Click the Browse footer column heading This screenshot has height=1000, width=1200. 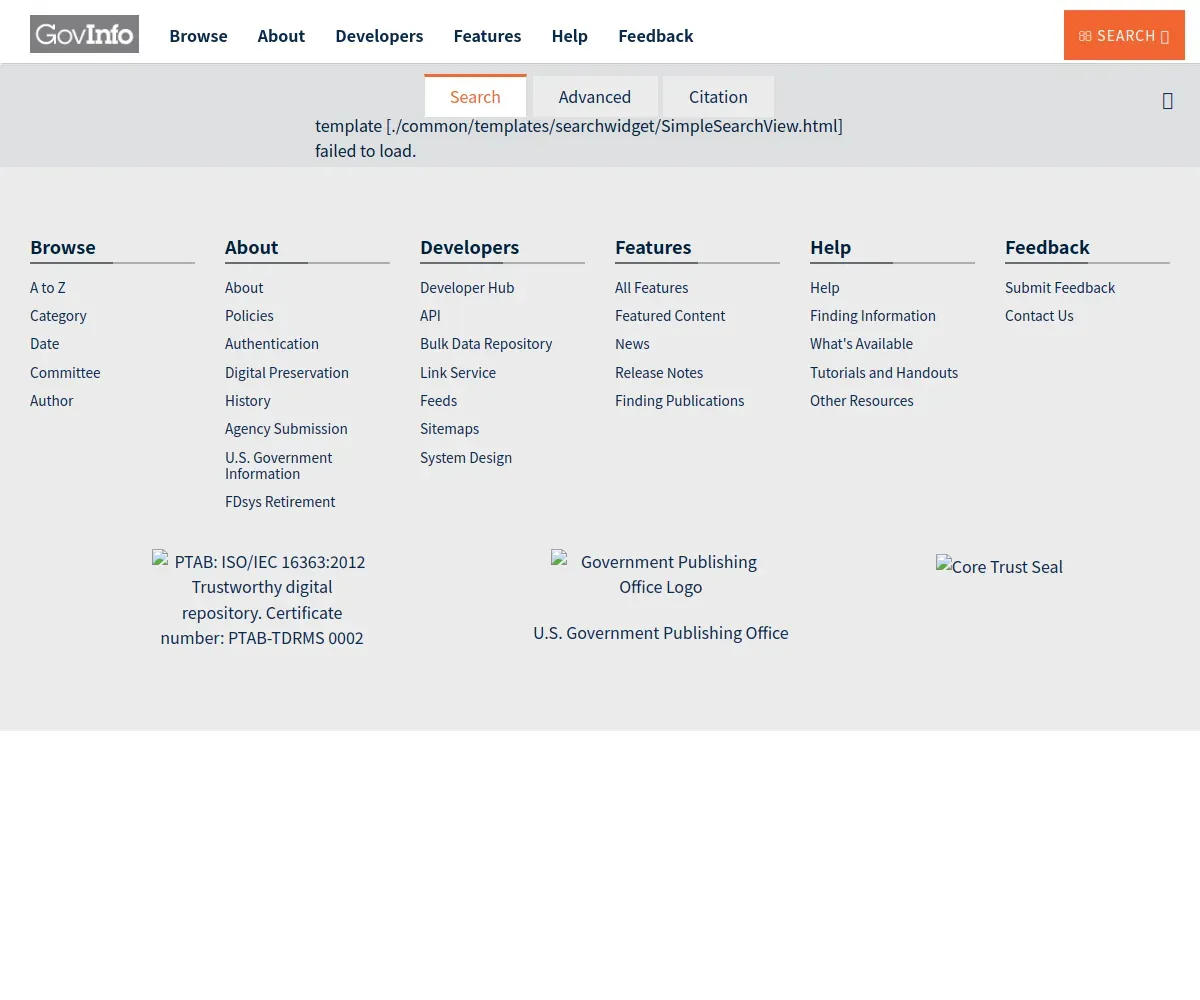coord(63,247)
